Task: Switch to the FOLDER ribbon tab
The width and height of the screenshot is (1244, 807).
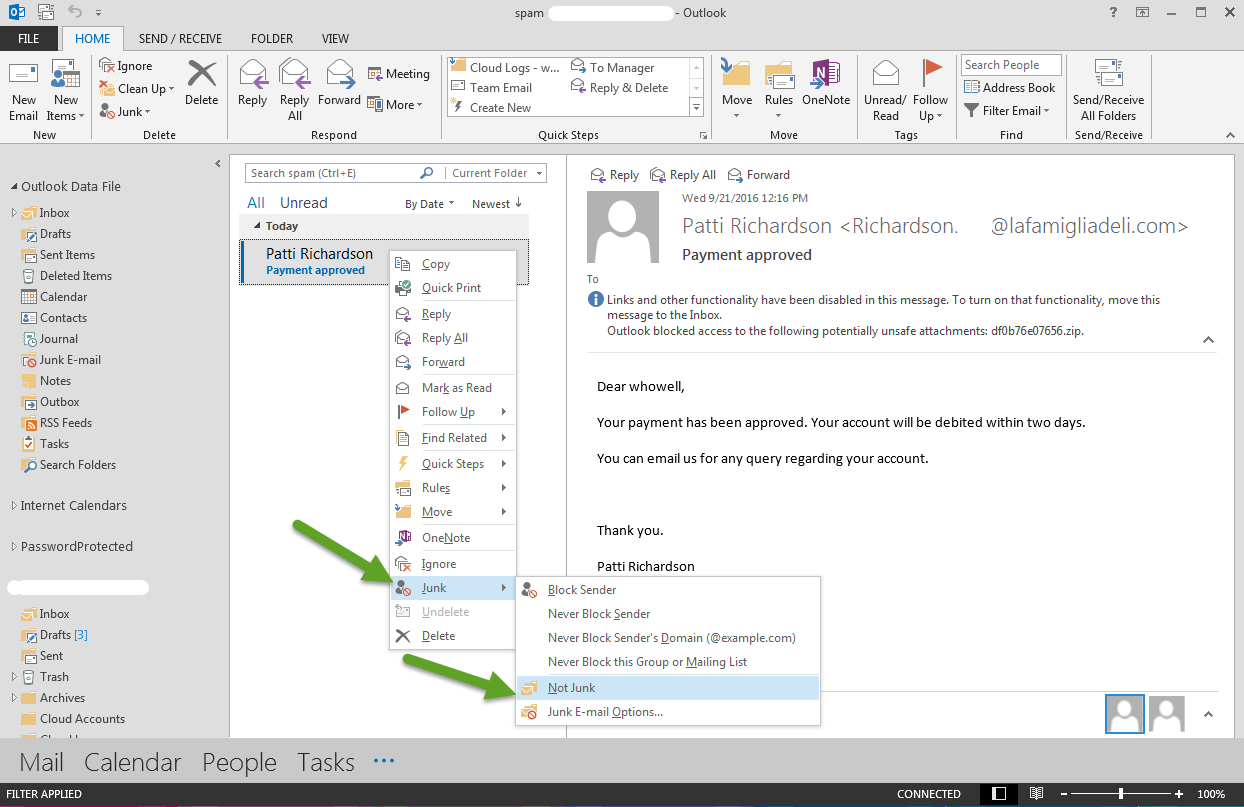Action: coord(272,39)
